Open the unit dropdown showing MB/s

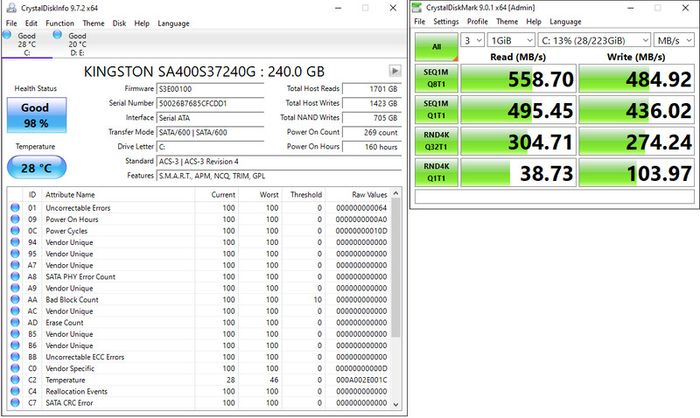pyautogui.click(x=674, y=40)
